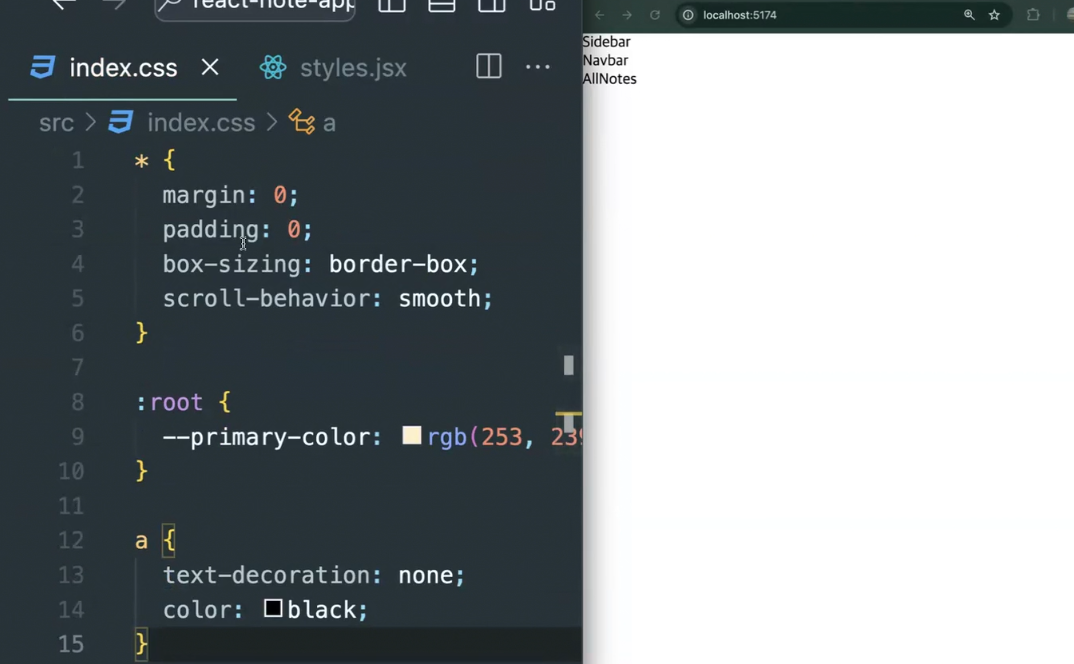Click on 'margin' property text
1074x664 pixels.
pos(204,195)
